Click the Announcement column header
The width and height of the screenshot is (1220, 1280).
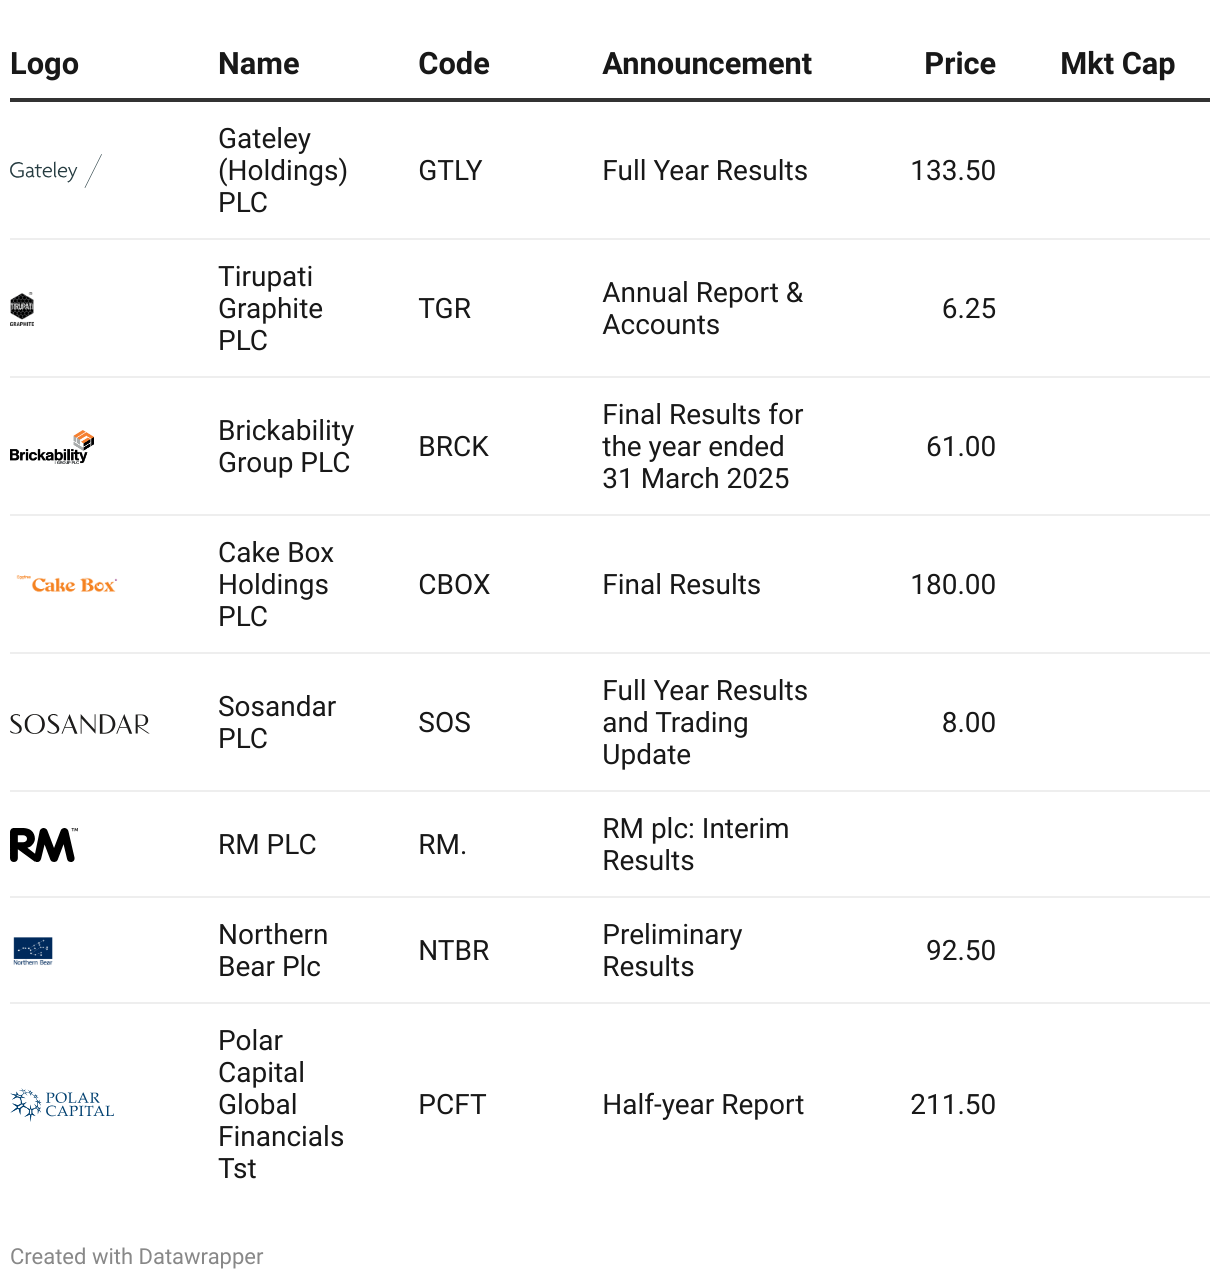(x=707, y=64)
